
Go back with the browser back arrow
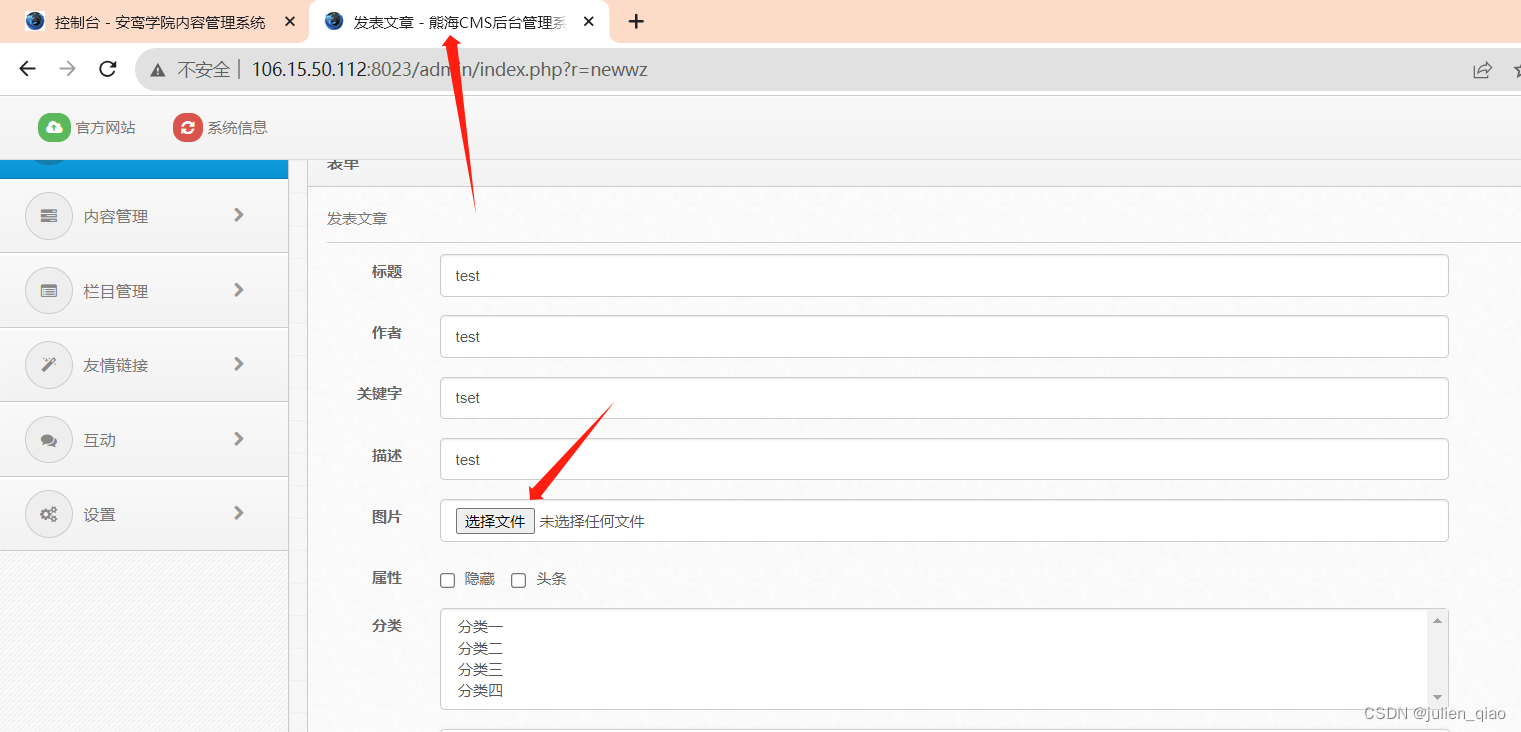(x=27, y=69)
